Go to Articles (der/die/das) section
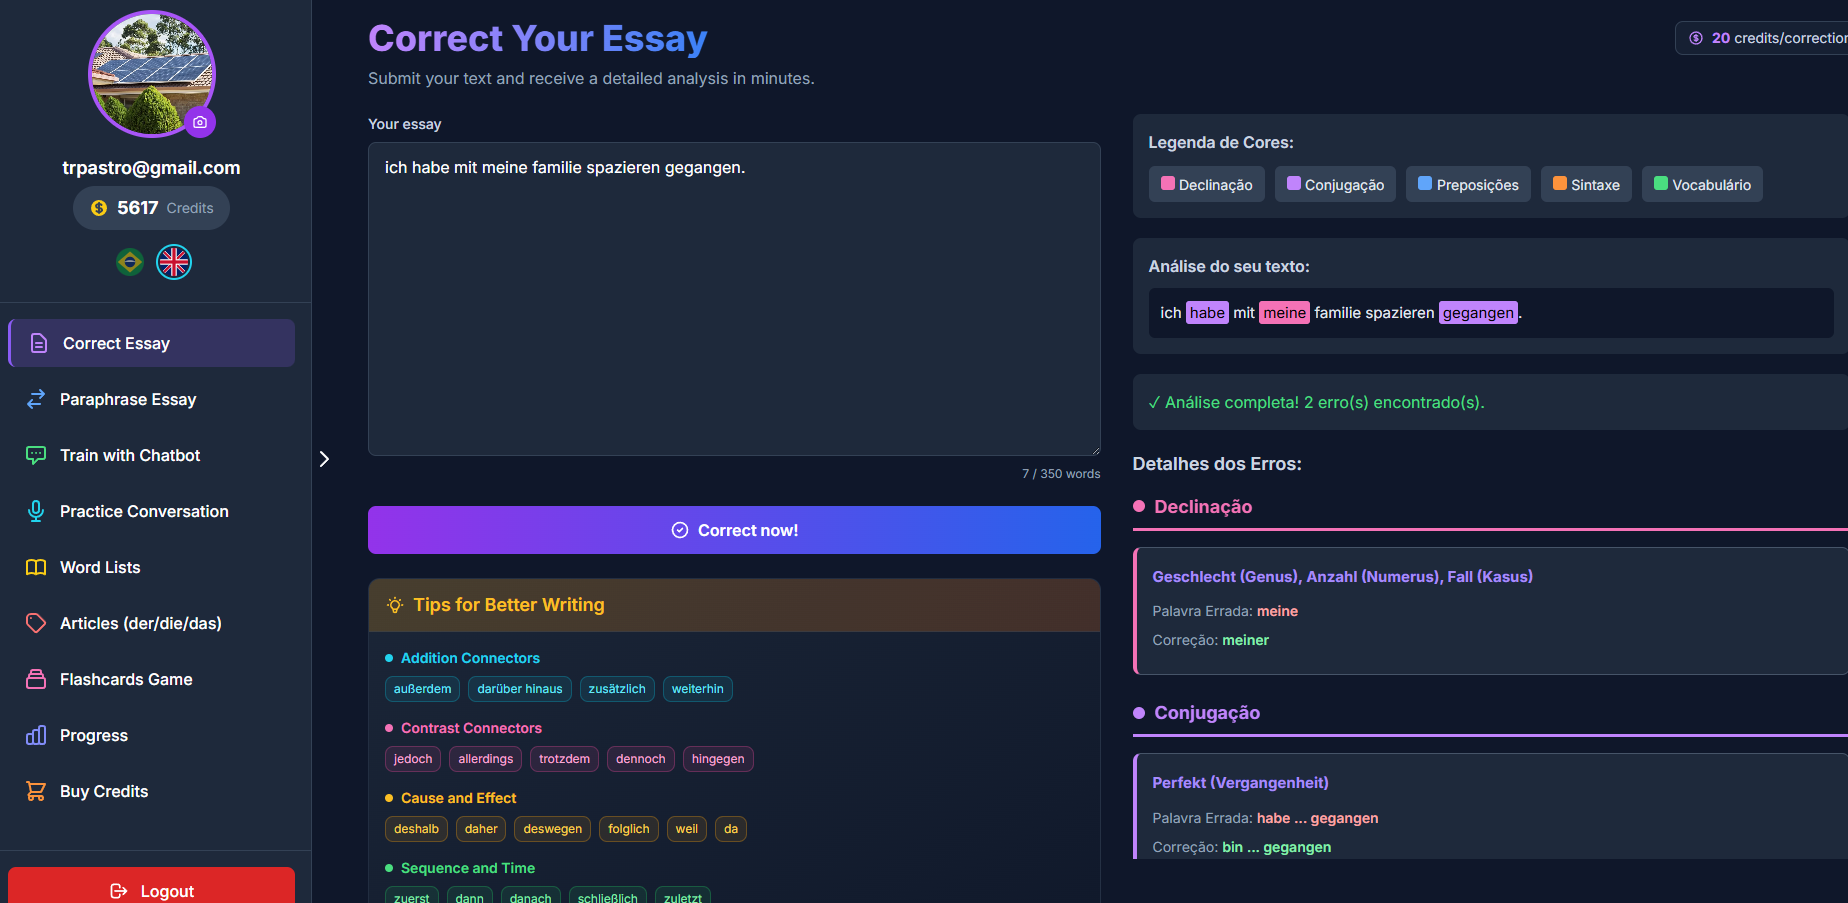Image resolution: width=1848 pixels, height=903 pixels. click(140, 623)
